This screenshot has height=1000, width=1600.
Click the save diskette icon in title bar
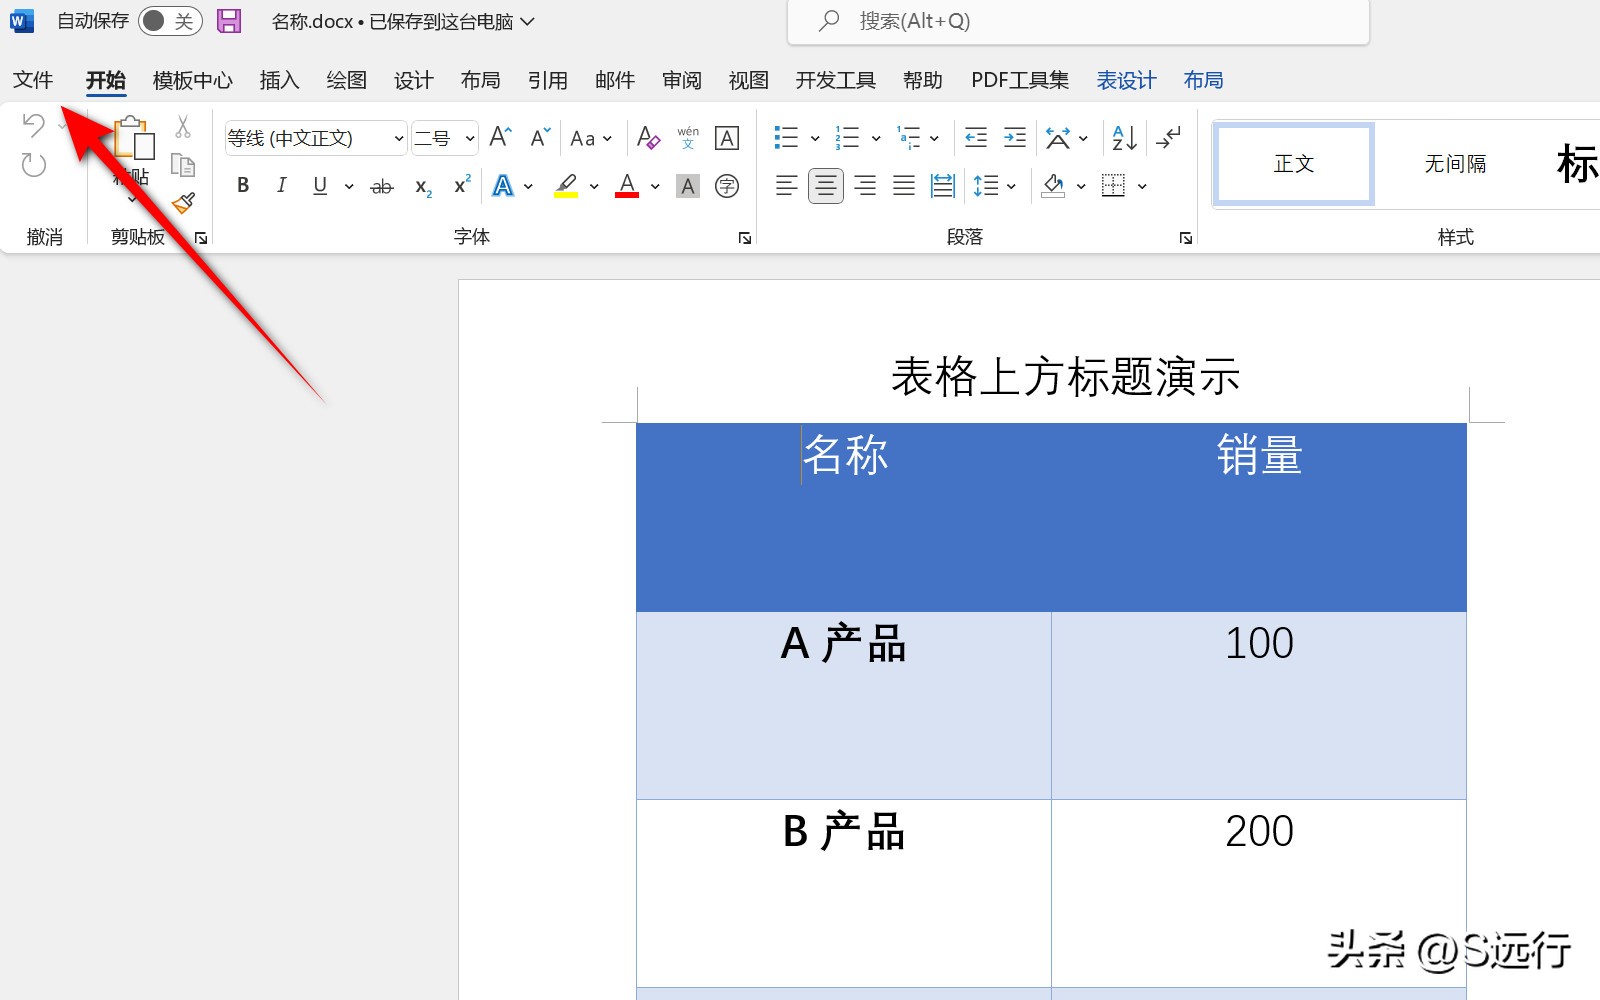click(229, 20)
